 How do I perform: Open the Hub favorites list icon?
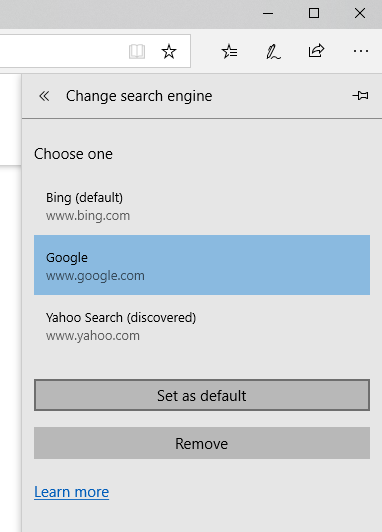[229, 52]
